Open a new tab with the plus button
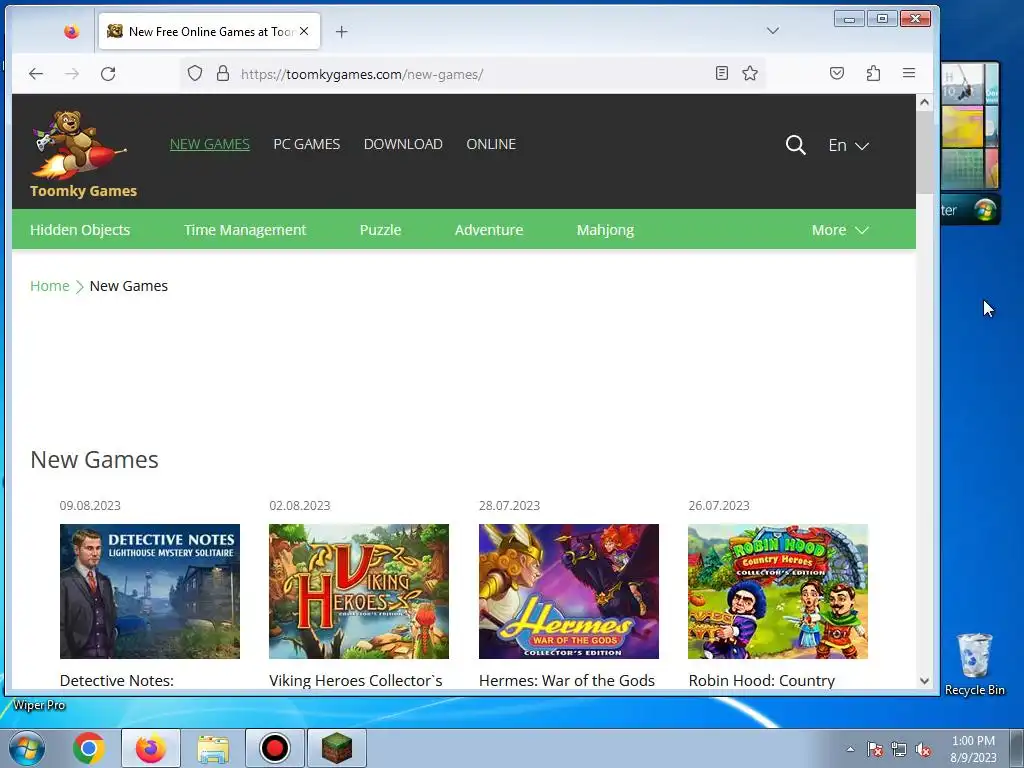This screenshot has height=768, width=1024. tap(342, 31)
